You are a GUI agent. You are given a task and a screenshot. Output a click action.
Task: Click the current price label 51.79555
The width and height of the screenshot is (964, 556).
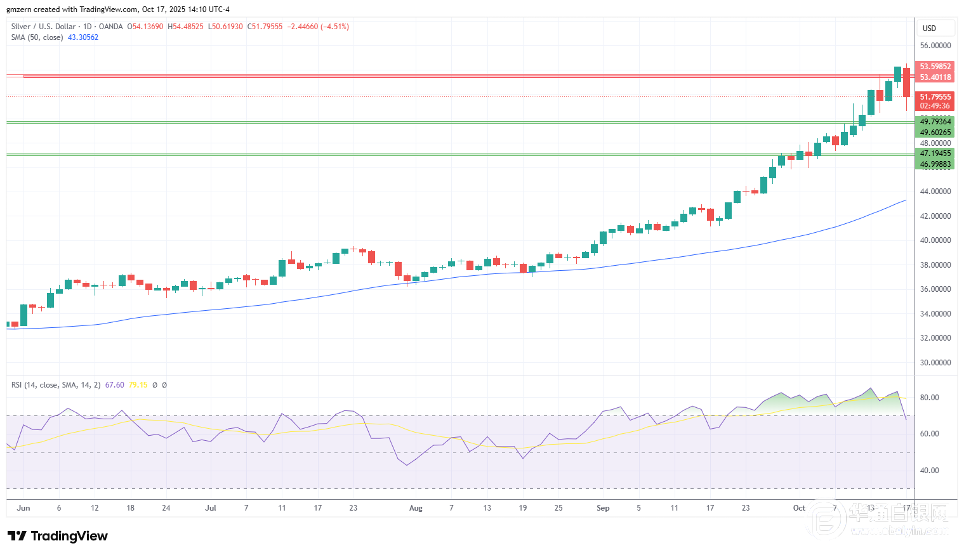[x=935, y=96]
